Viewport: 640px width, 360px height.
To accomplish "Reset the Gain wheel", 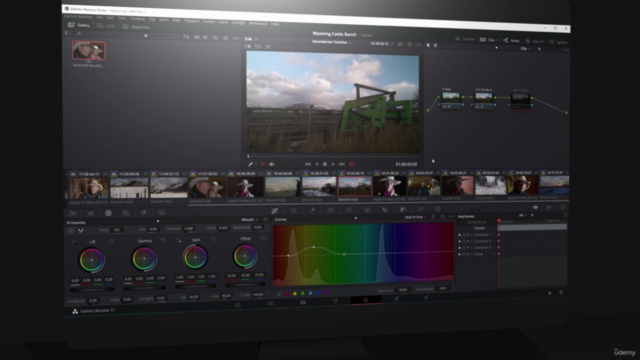I will pos(213,239).
